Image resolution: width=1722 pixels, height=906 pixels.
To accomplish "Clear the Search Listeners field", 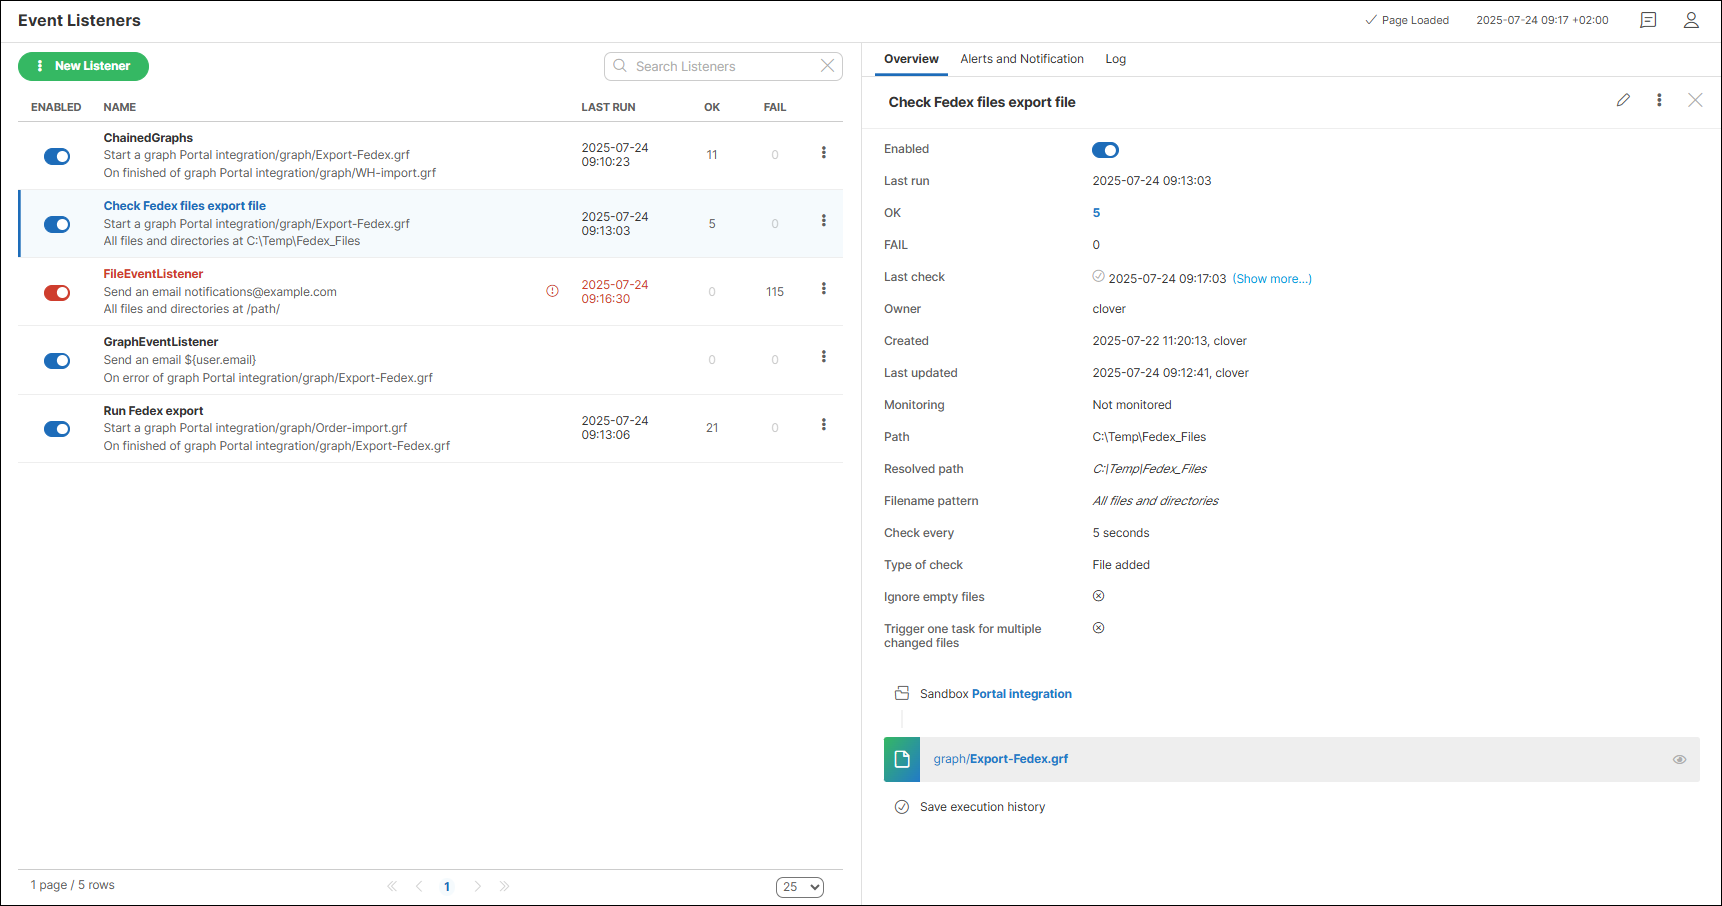I will tap(827, 66).
